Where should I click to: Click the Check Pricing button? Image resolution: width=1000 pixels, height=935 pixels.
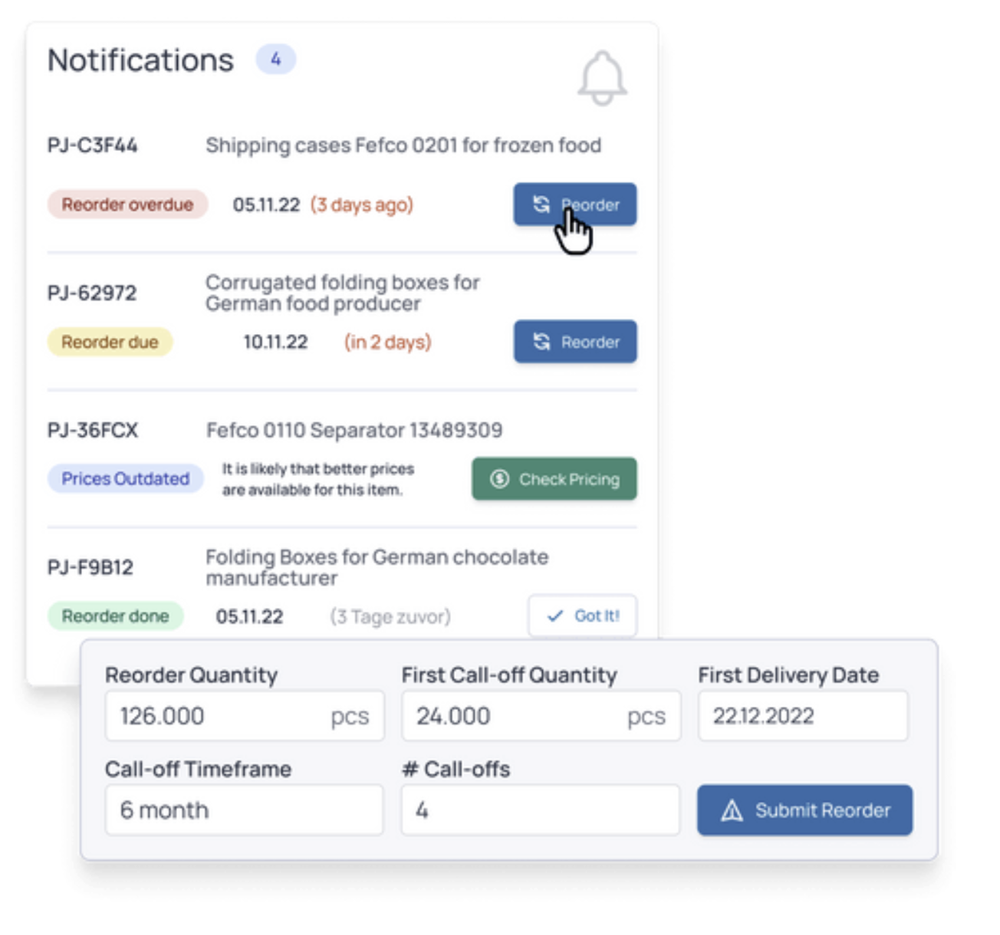(x=554, y=479)
